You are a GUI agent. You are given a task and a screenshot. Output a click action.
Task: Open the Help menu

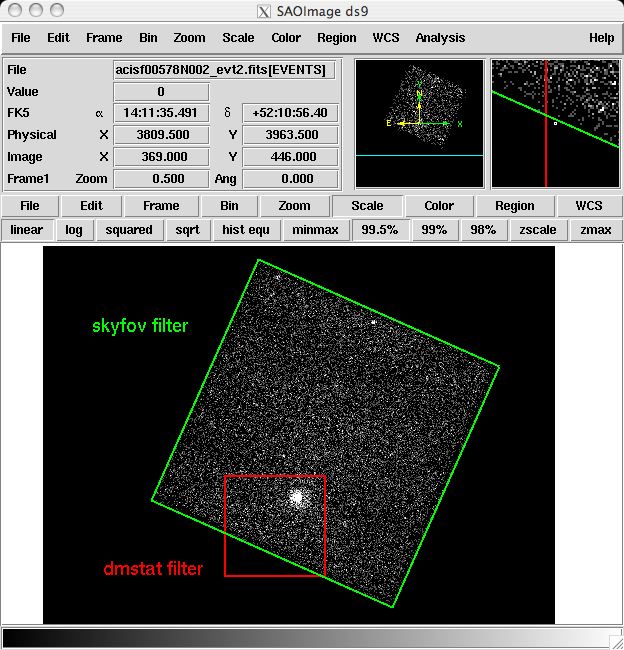pyautogui.click(x=601, y=38)
